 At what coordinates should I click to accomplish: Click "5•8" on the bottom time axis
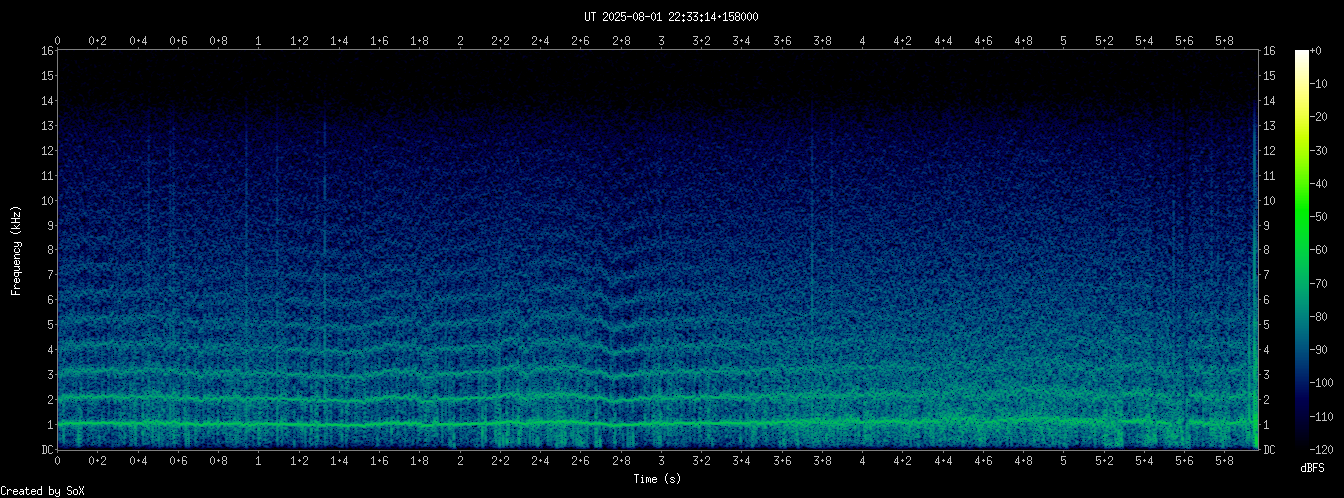tap(1225, 461)
